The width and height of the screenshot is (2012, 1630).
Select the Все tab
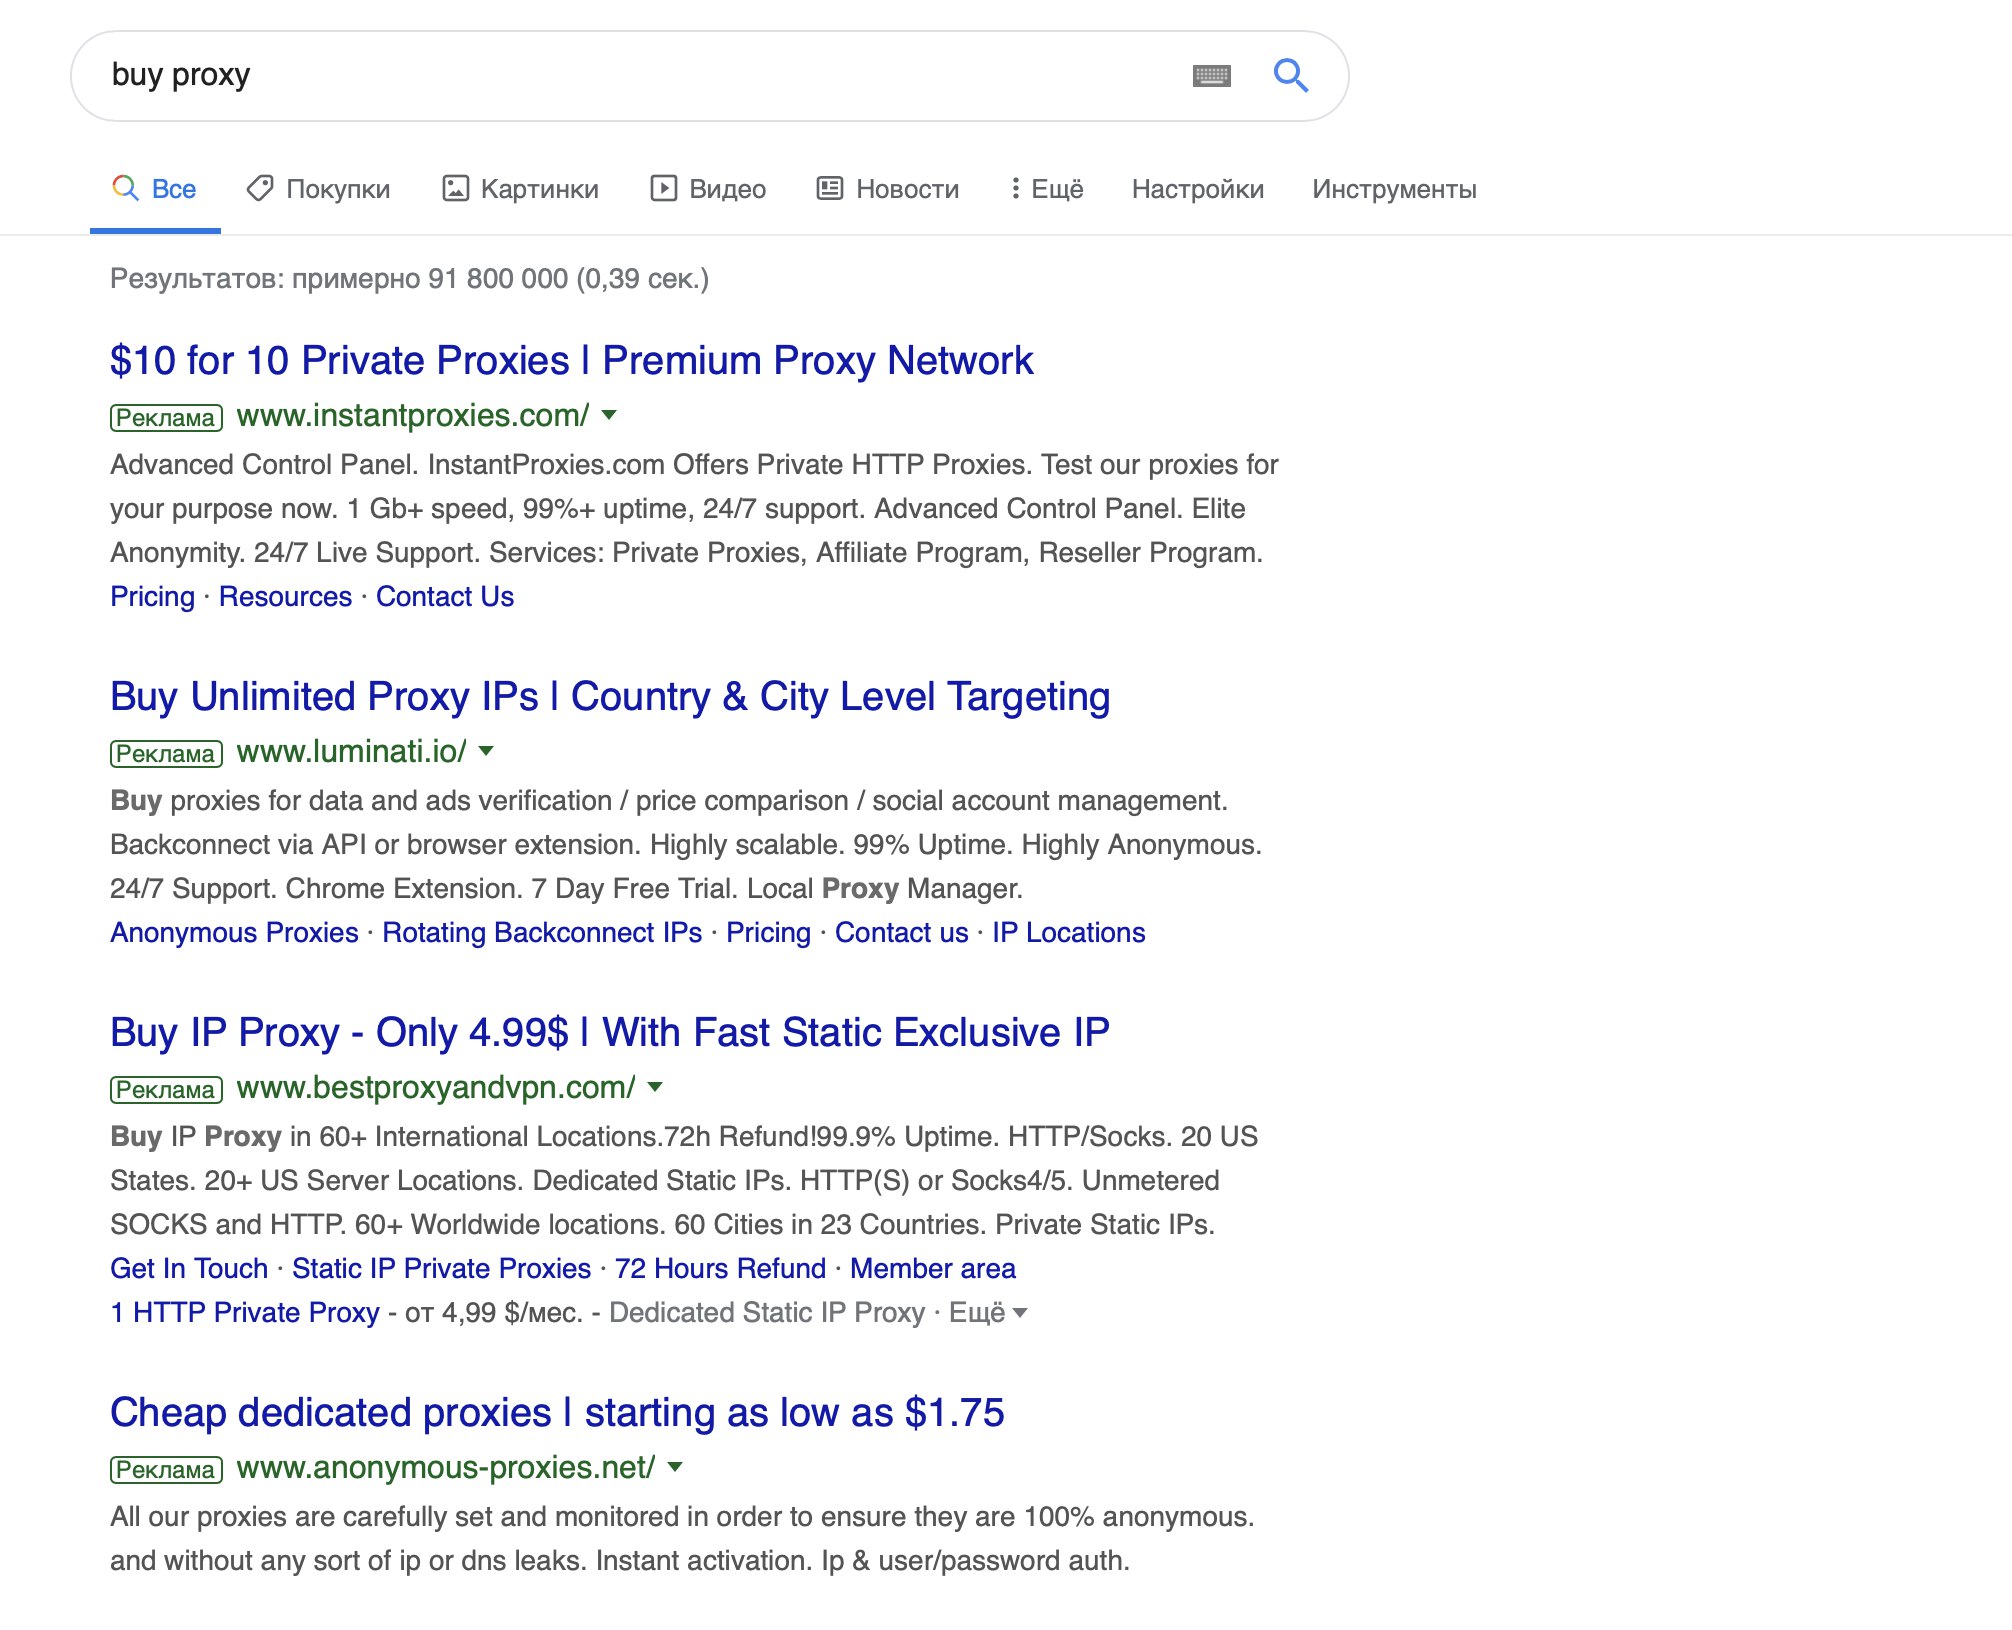point(155,189)
